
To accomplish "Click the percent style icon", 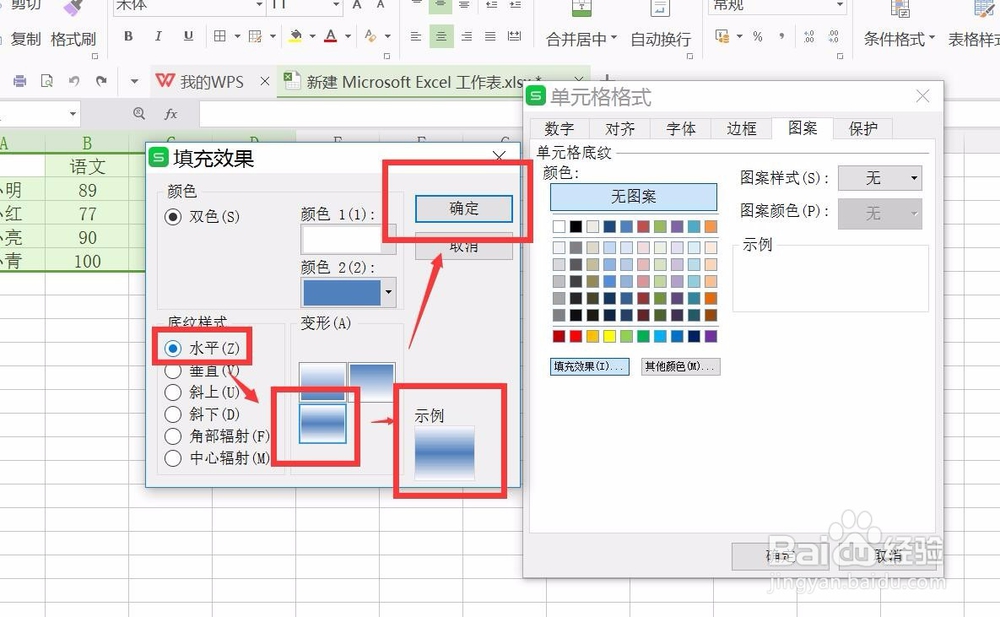I will (757, 36).
